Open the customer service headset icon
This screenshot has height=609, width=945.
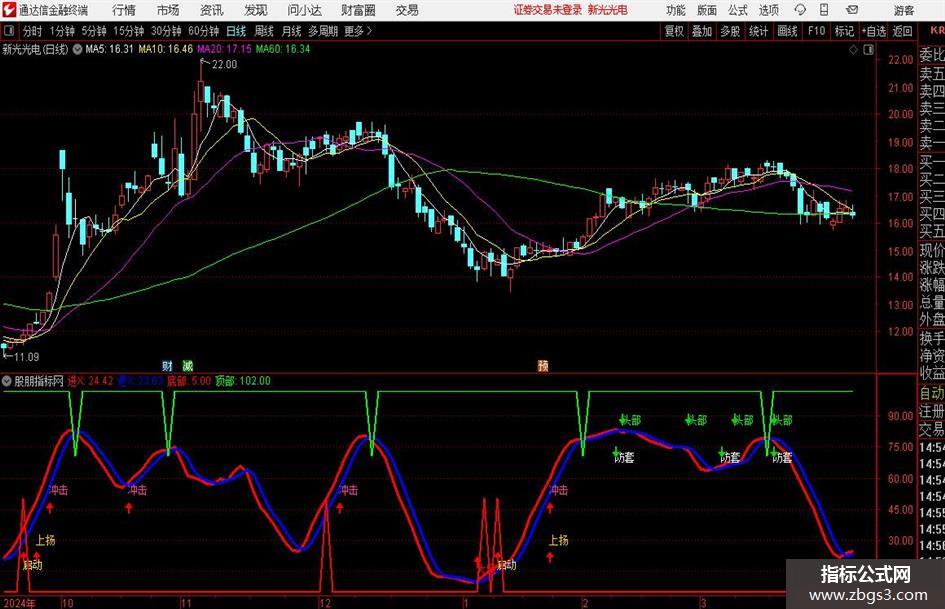(x=800, y=10)
